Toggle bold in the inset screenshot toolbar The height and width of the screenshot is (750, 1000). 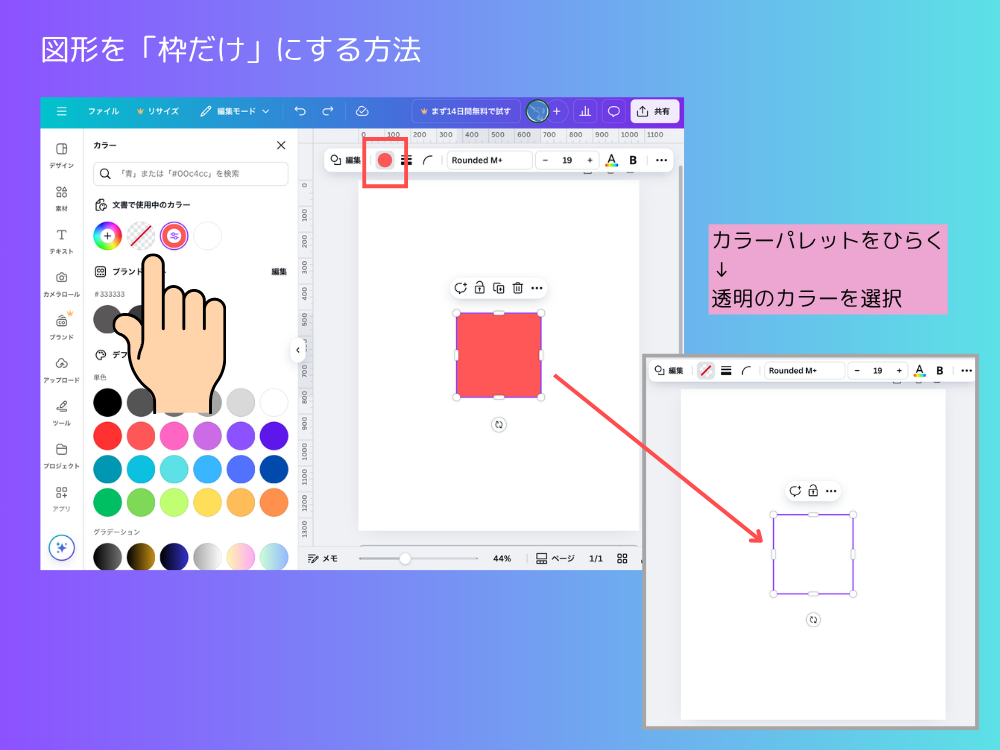tap(939, 371)
